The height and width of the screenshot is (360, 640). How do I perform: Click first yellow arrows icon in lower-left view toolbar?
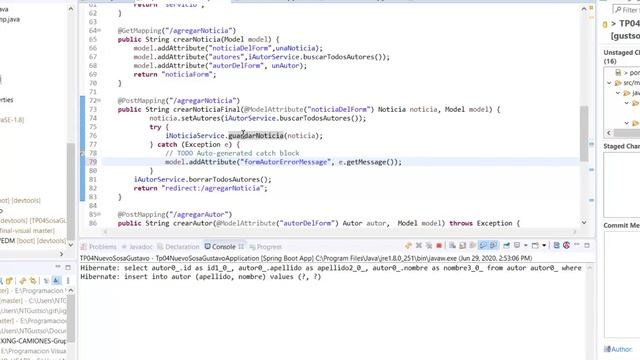tap(22, 281)
